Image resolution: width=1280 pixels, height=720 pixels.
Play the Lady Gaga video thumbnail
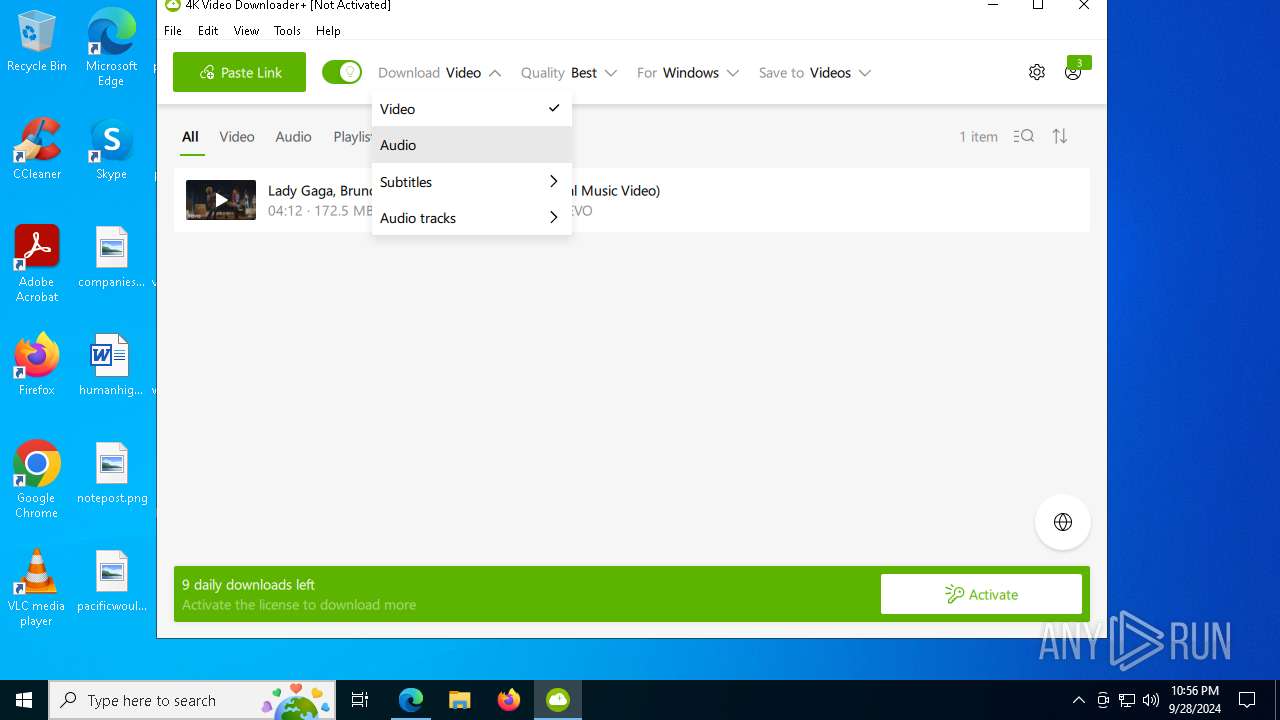pyautogui.click(x=221, y=200)
